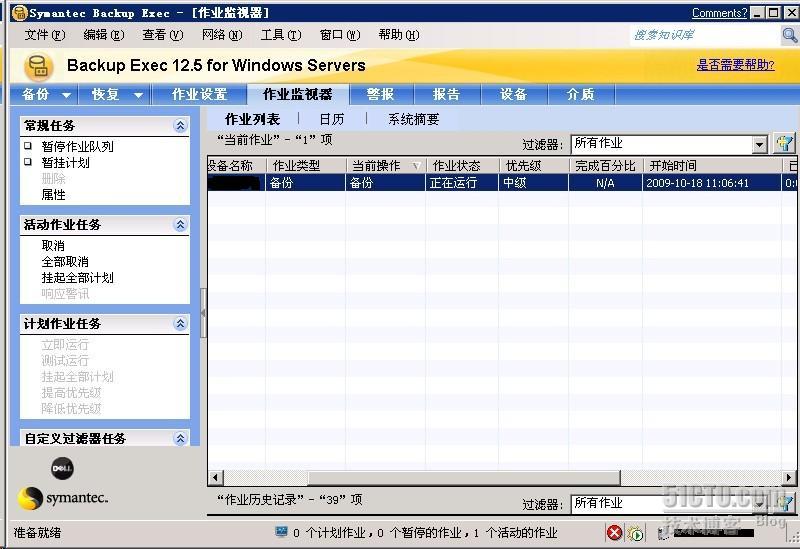Collapse the 常规任务 panel
Viewport: 800px width, 549px height.
pos(180,126)
